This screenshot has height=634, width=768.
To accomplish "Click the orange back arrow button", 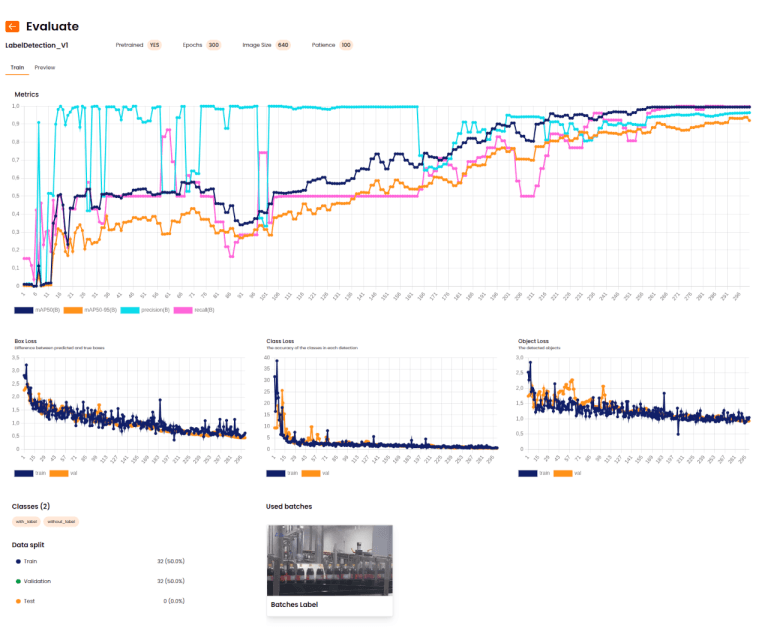I will pos(12,26).
